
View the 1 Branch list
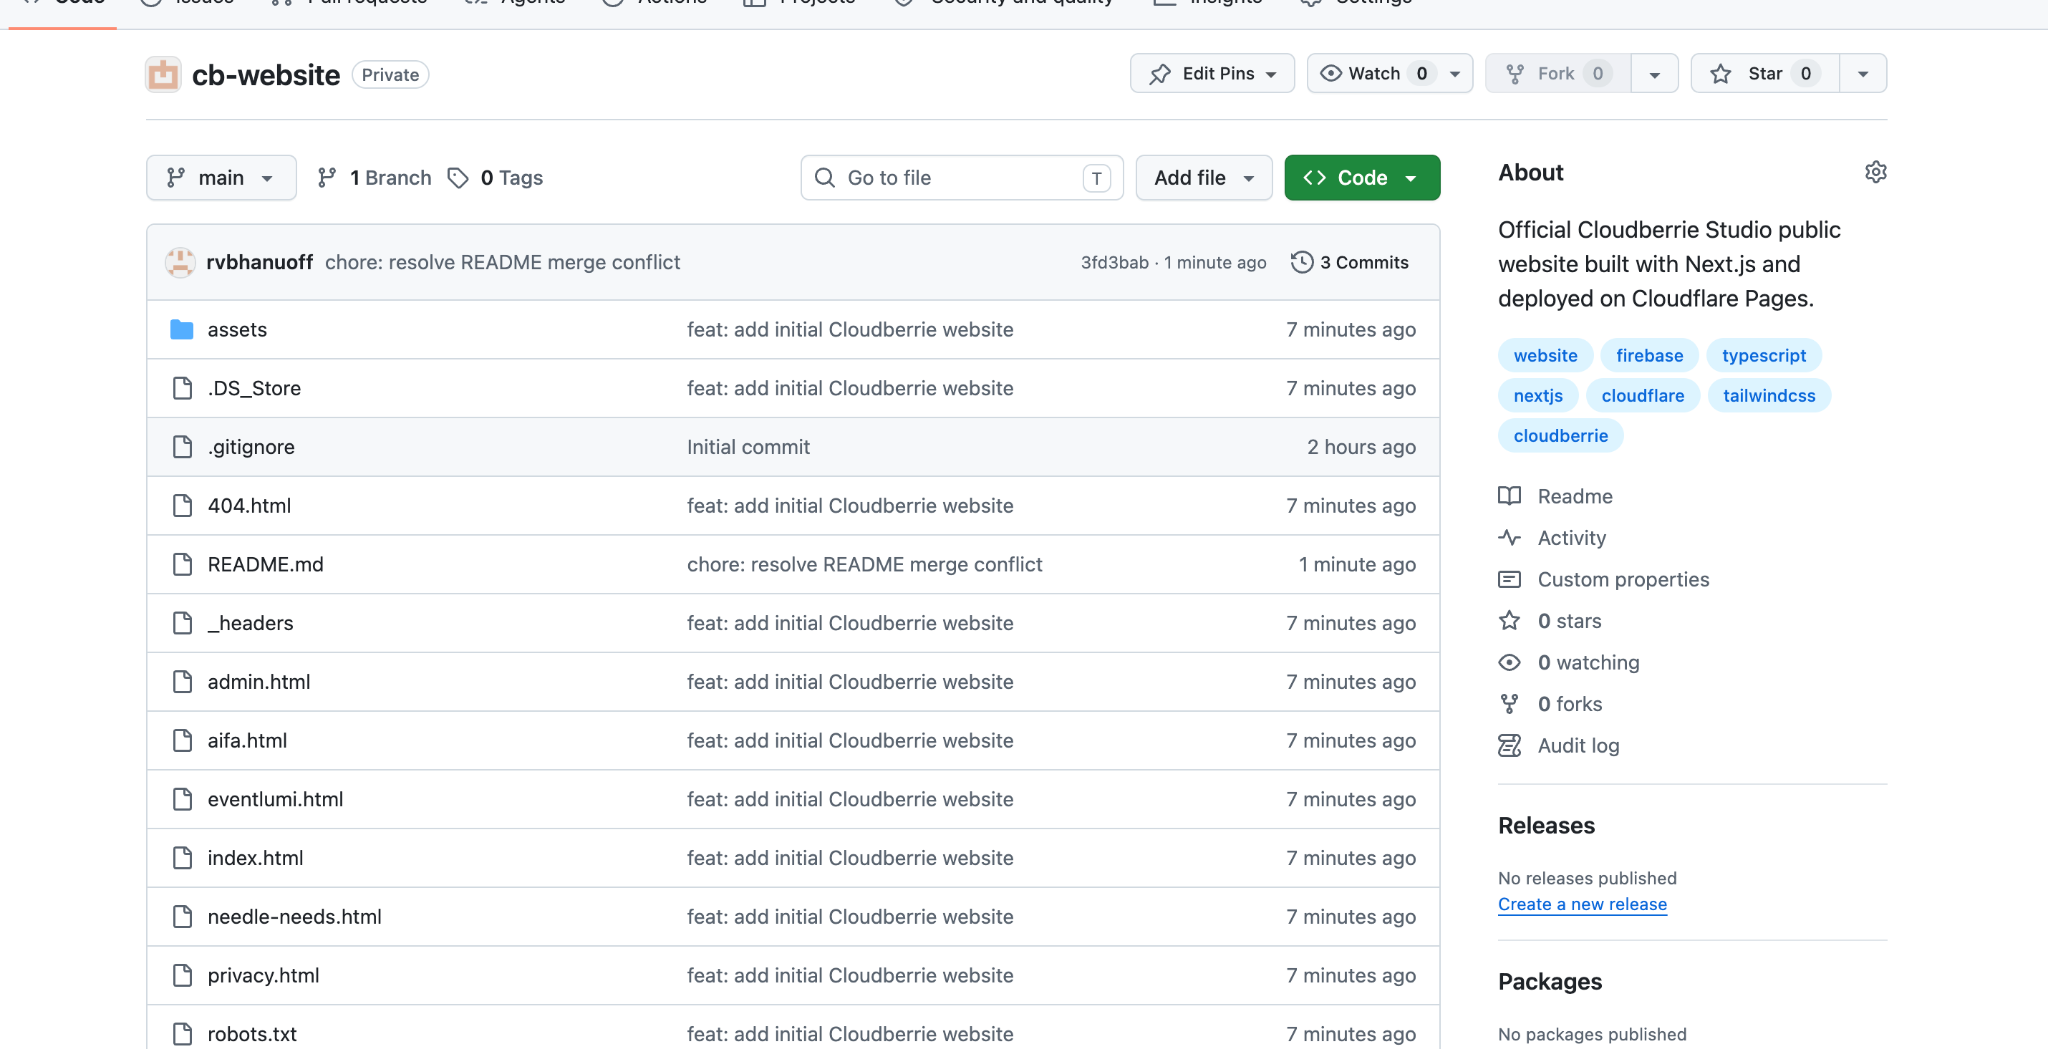[x=374, y=178]
